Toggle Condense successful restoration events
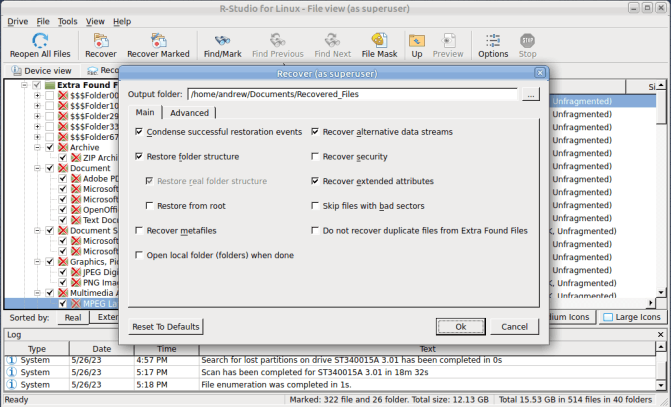 [x=139, y=131]
